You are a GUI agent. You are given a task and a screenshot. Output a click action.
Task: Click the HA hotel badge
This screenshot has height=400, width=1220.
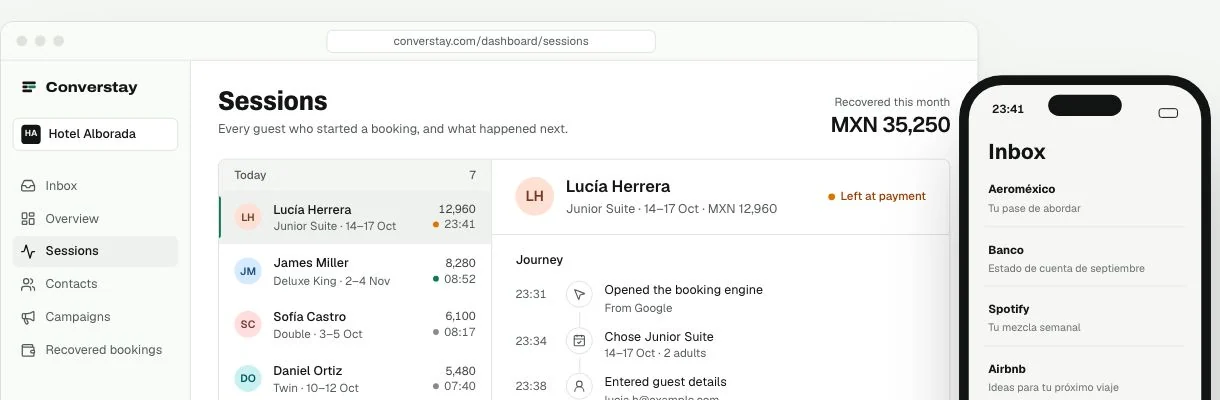[31, 134]
